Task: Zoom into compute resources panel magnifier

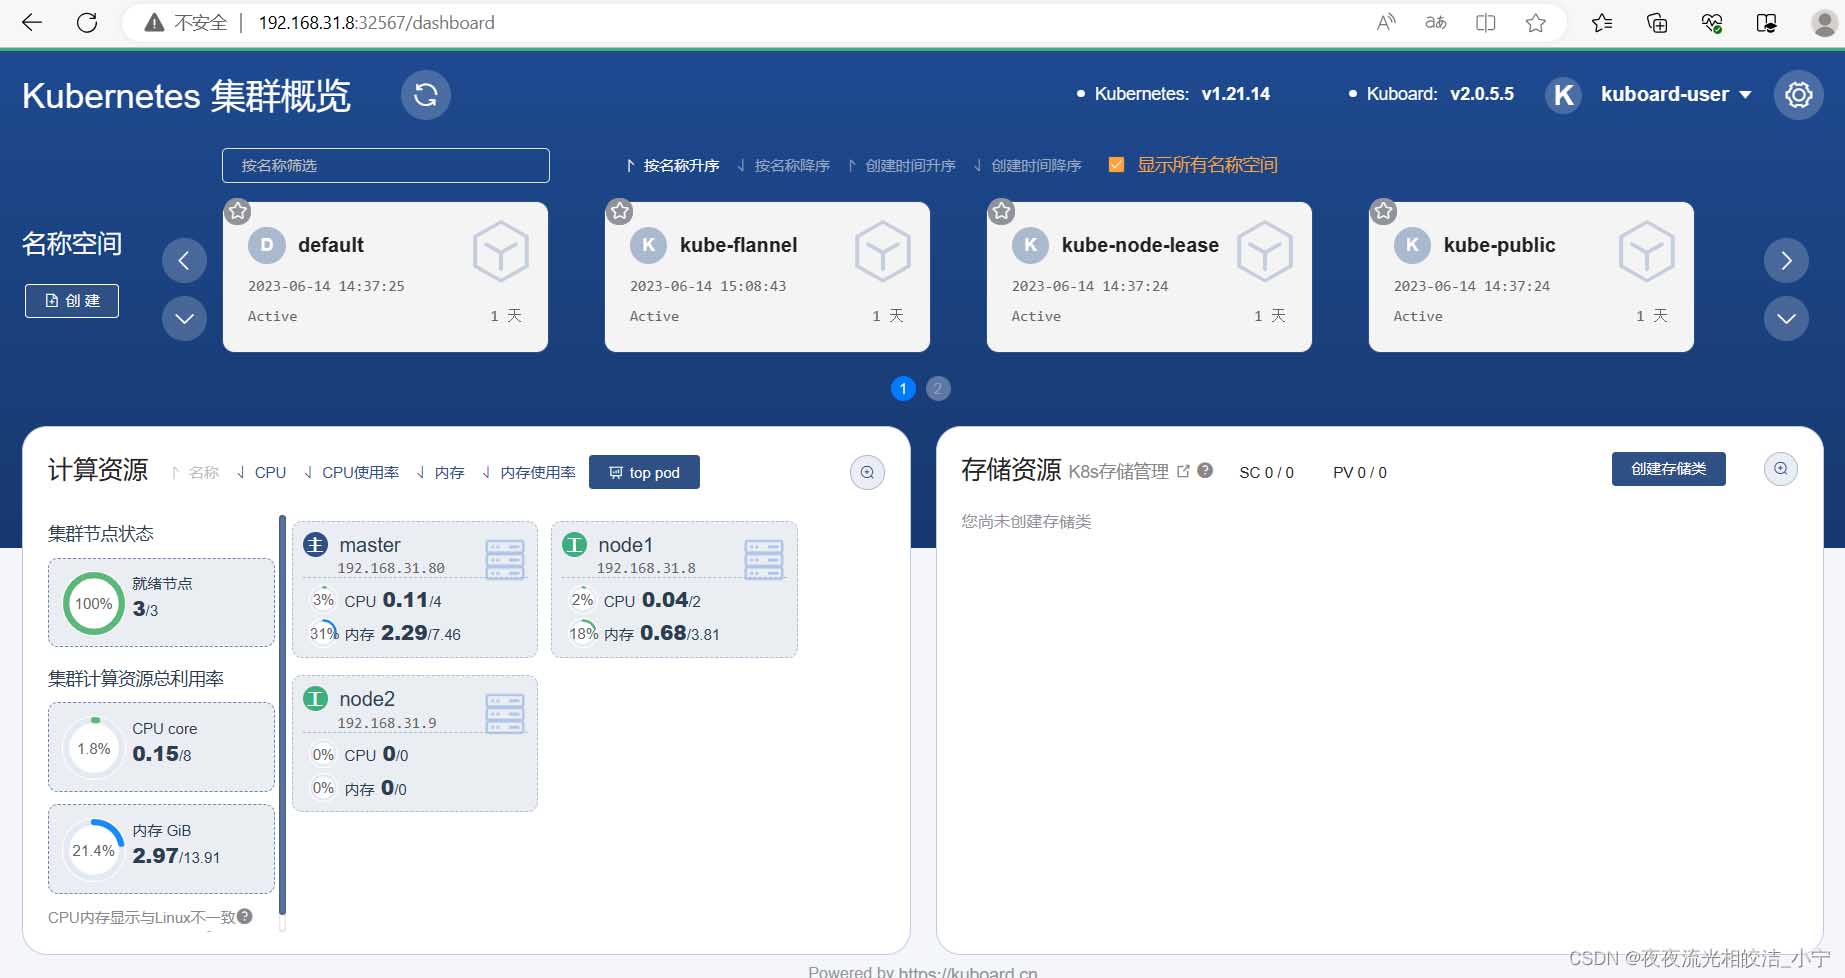Action: coord(867,472)
